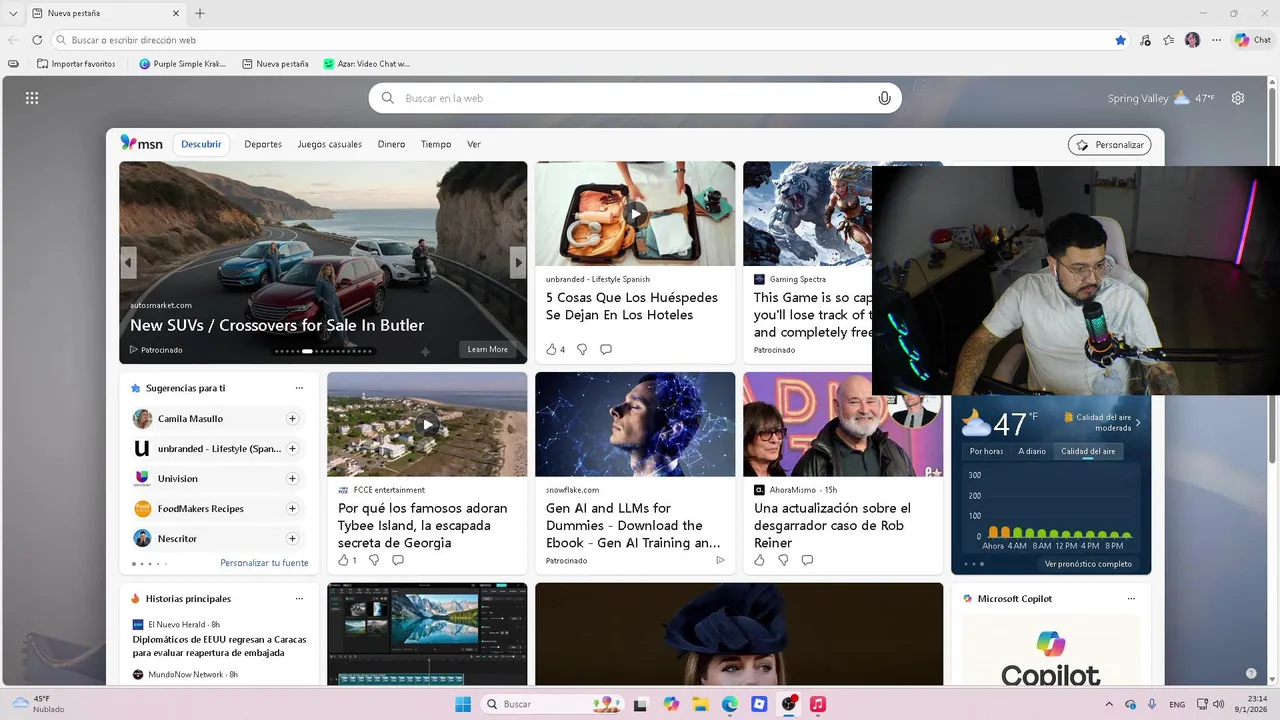Follow Camila Masullo with plus button
1280x720 pixels.
coord(293,419)
